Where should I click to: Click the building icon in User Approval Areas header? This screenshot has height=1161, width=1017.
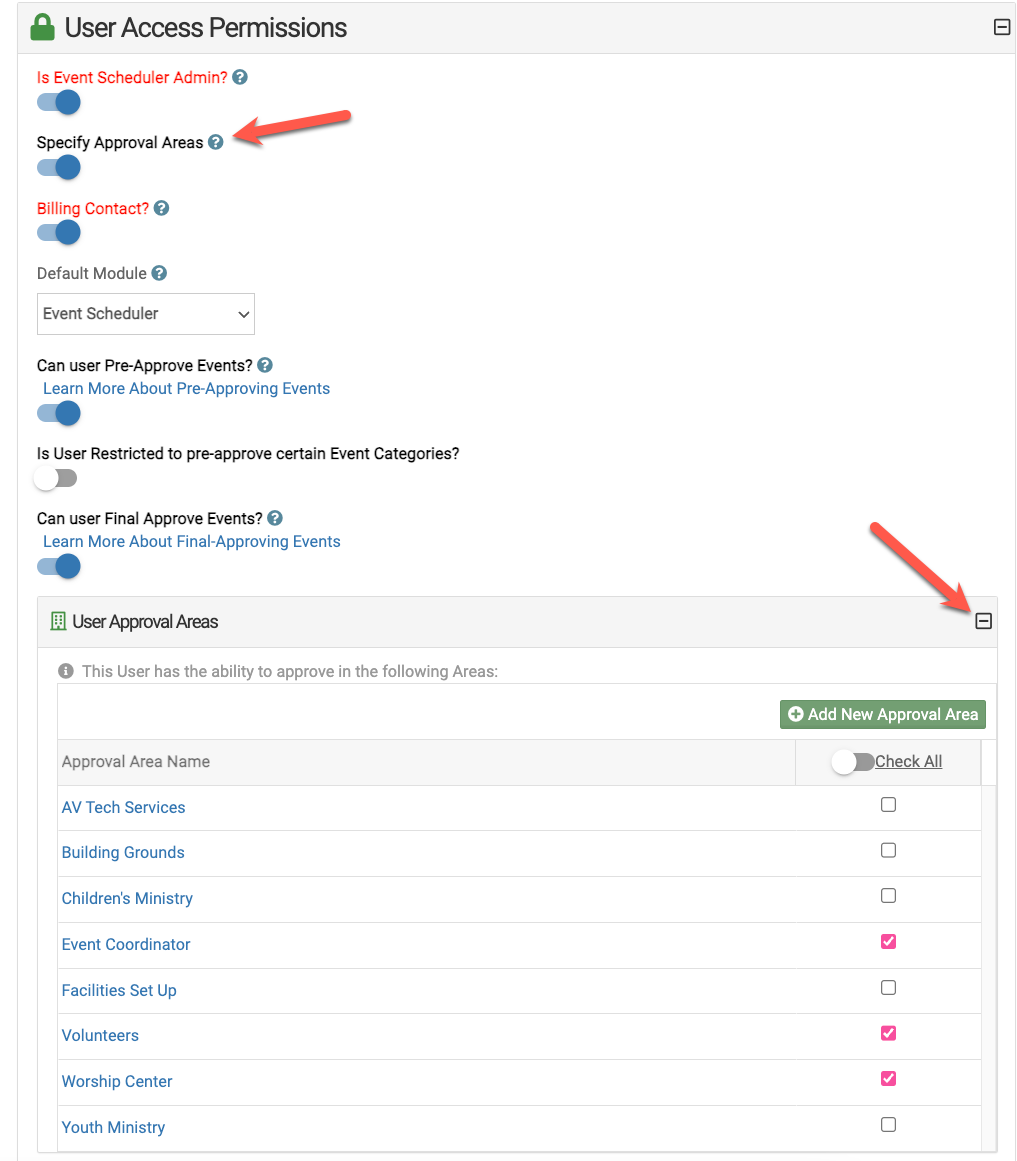(x=57, y=621)
